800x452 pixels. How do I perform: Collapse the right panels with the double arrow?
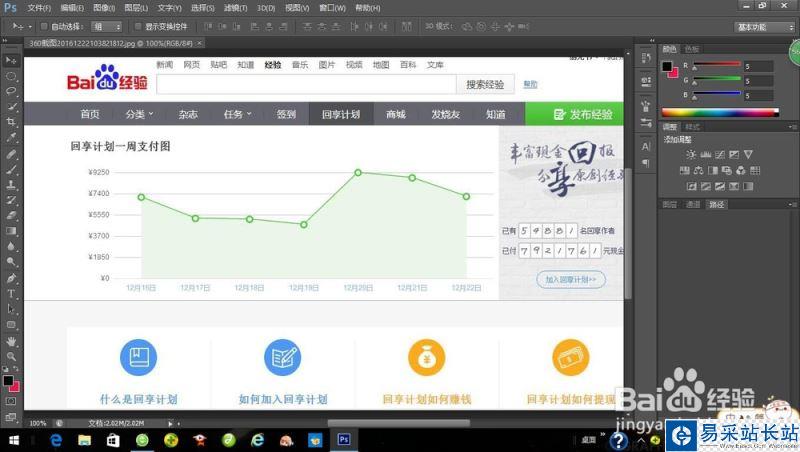coord(652,40)
